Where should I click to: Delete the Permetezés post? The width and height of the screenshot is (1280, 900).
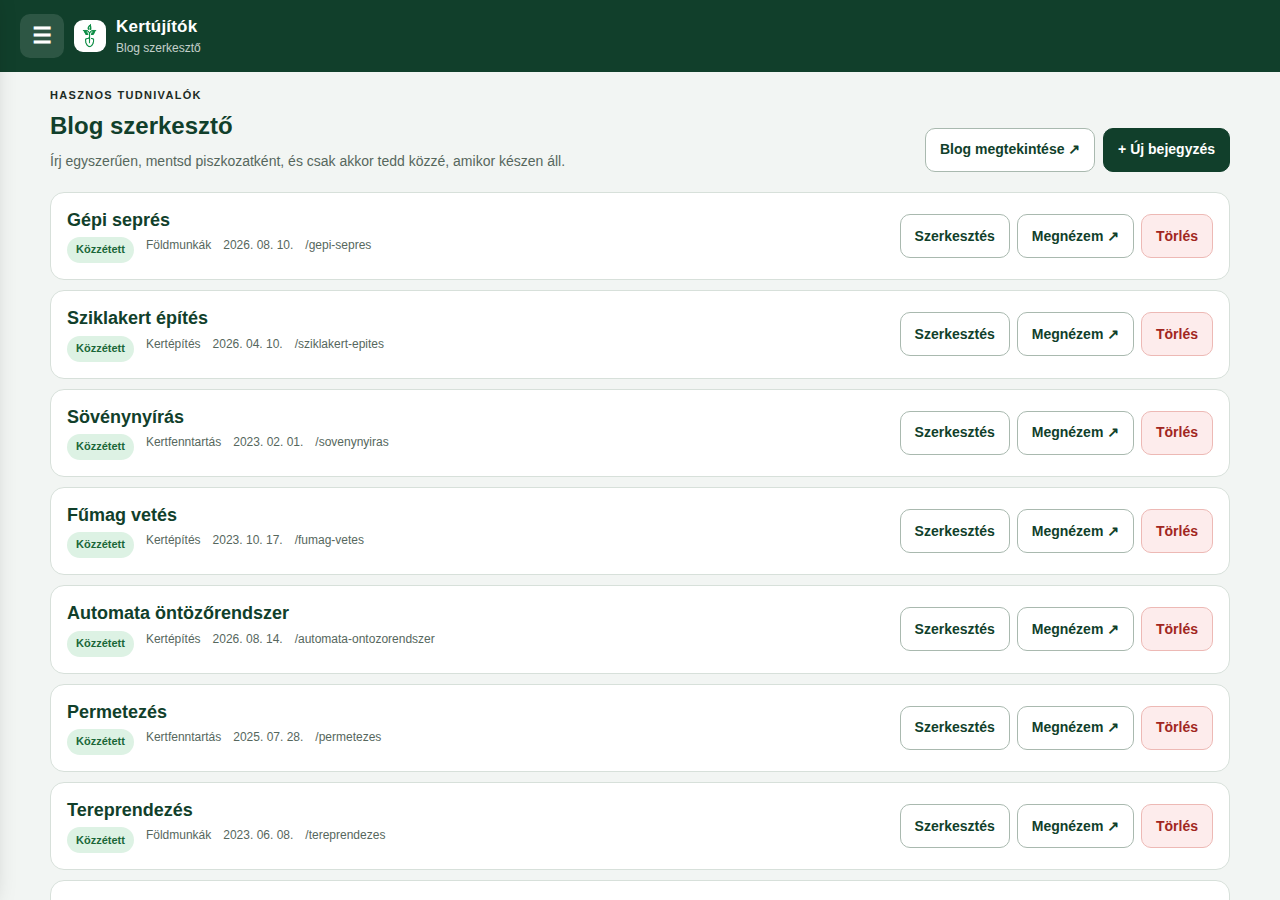coord(1177,728)
